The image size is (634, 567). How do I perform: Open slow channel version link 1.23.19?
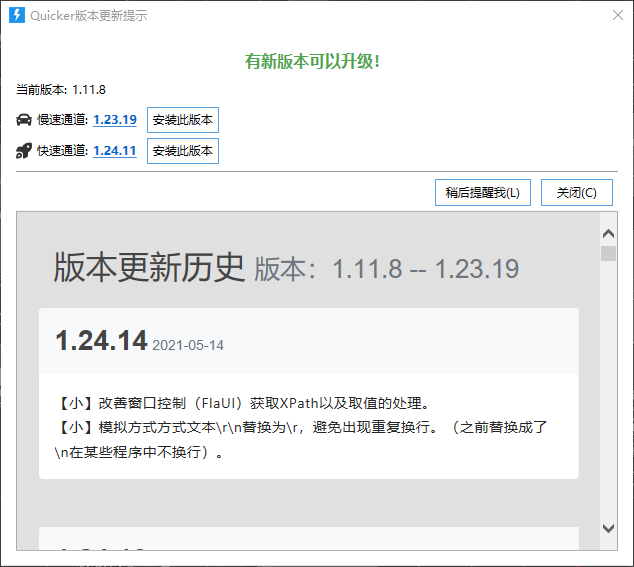click(115, 120)
